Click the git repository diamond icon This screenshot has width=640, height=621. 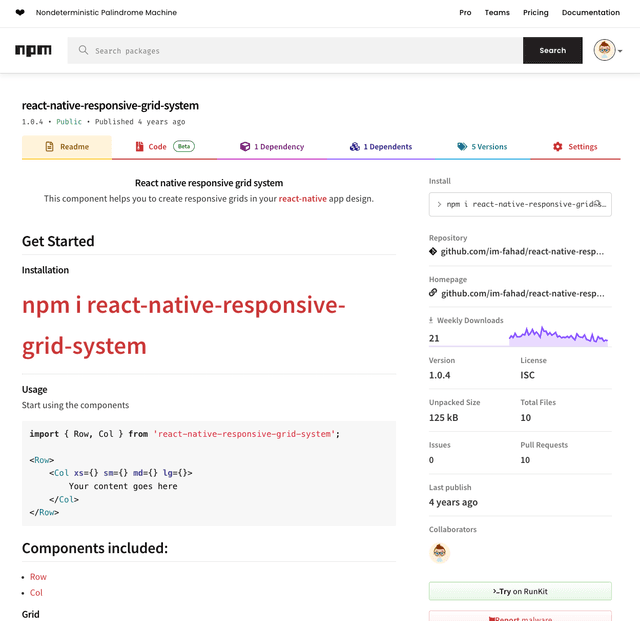tap(433, 251)
